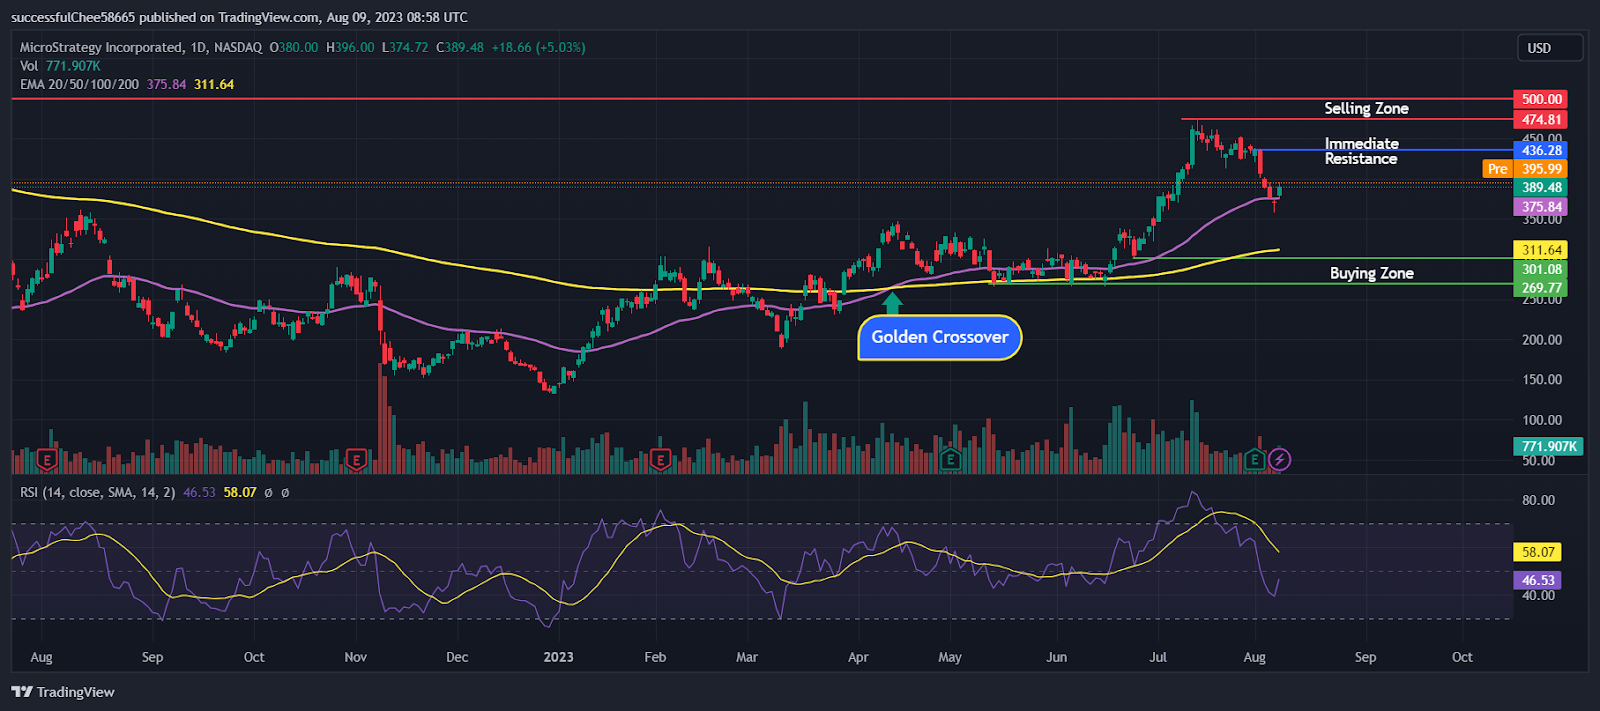This screenshot has height=711, width=1600.
Task: Click the green up arrow above Golden Crossover
Action: click(x=892, y=303)
